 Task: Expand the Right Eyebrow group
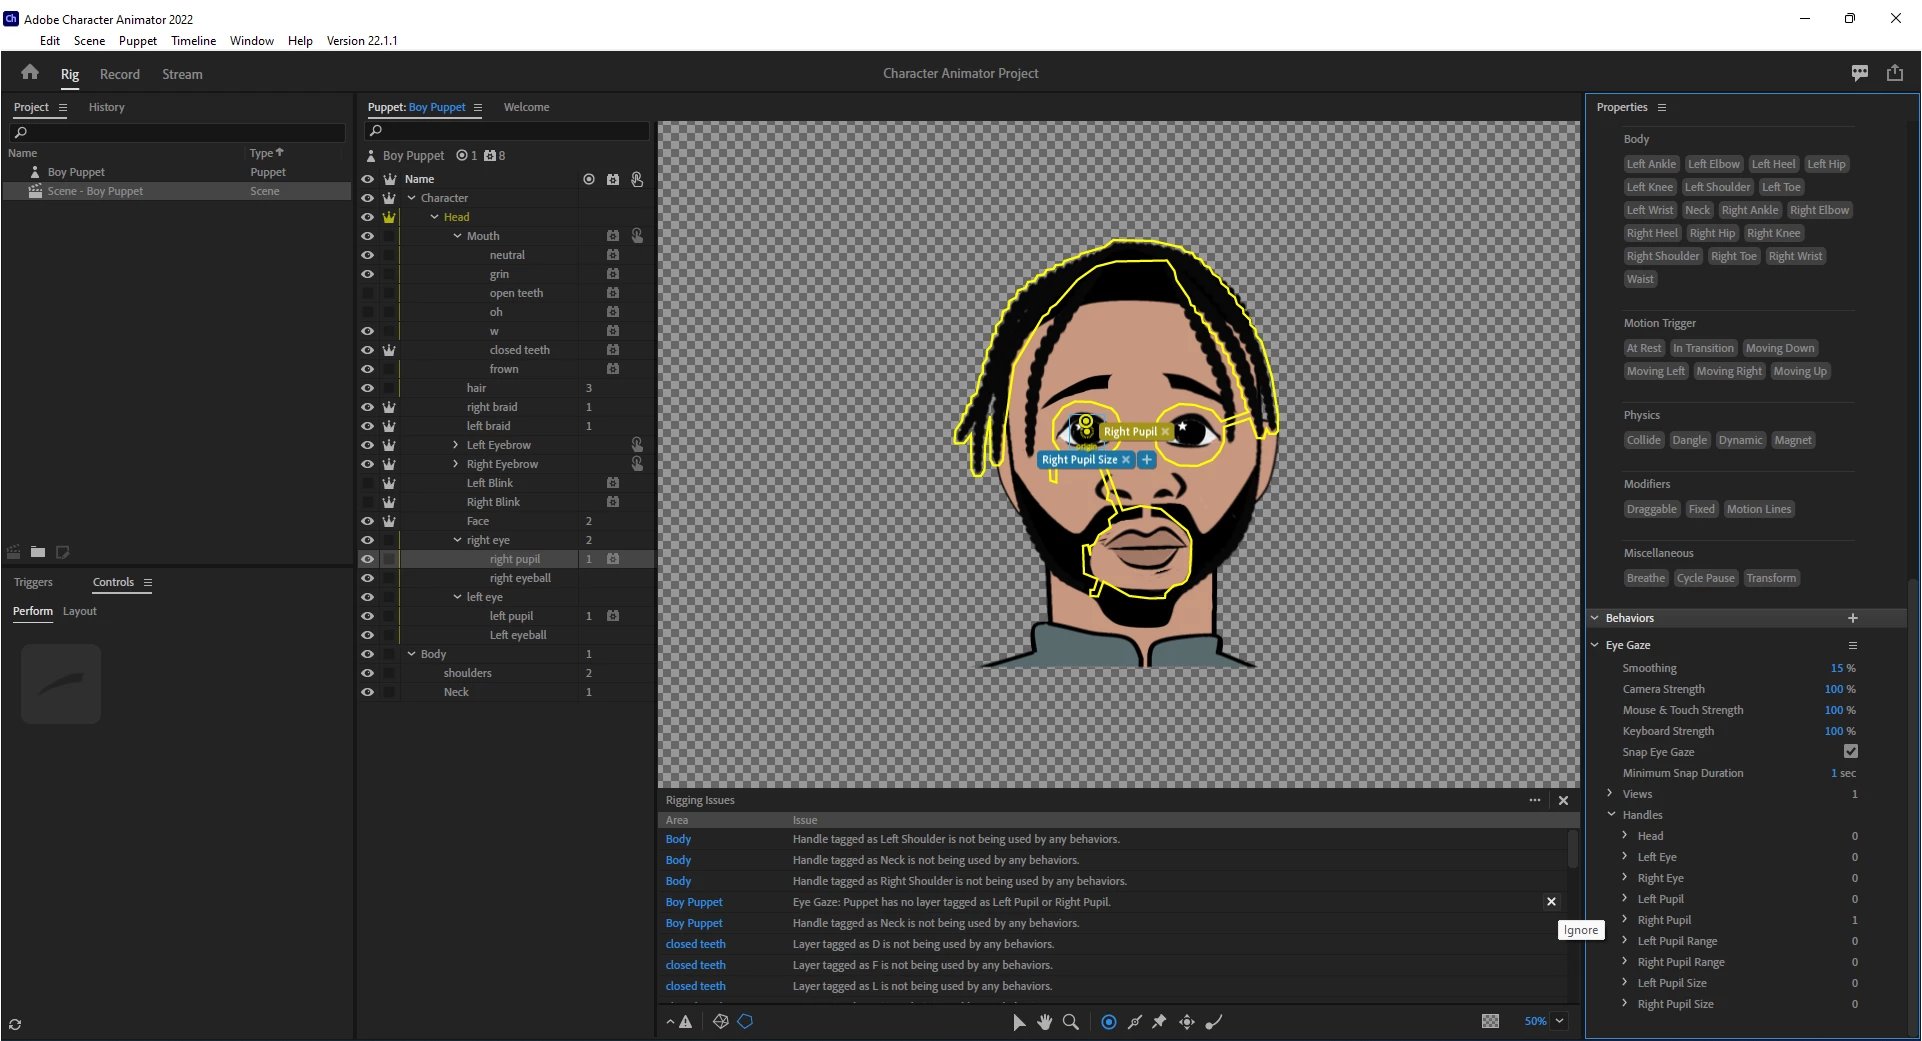tap(456, 464)
